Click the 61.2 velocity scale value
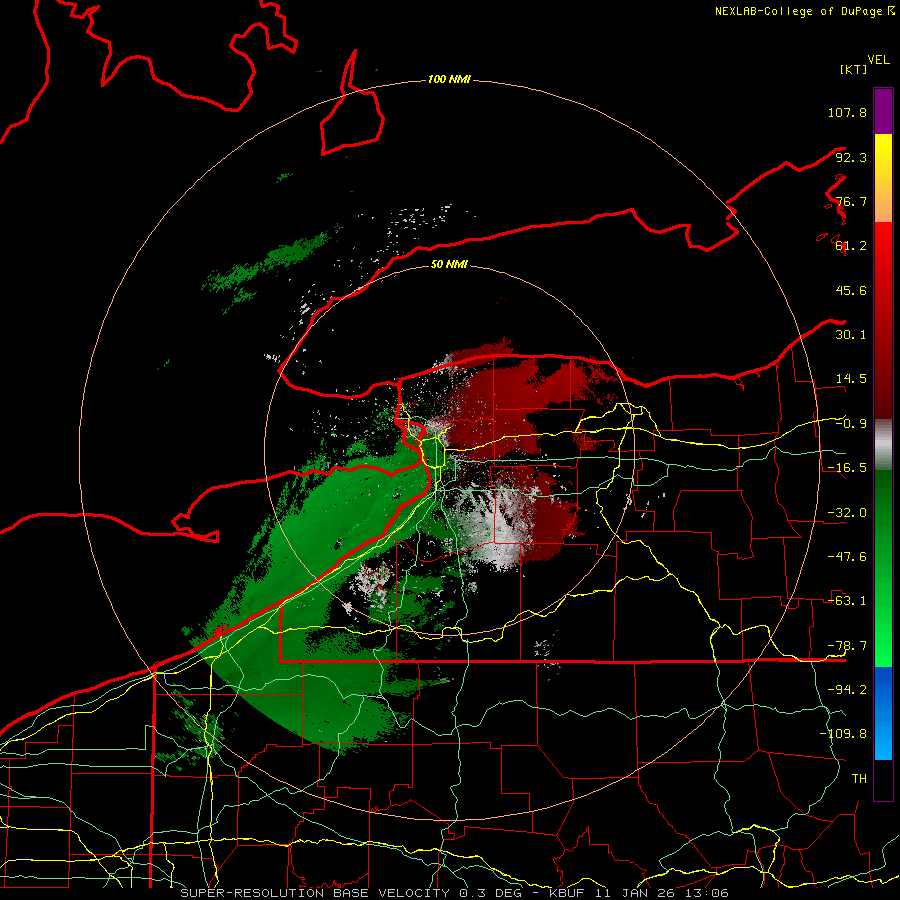 point(851,246)
